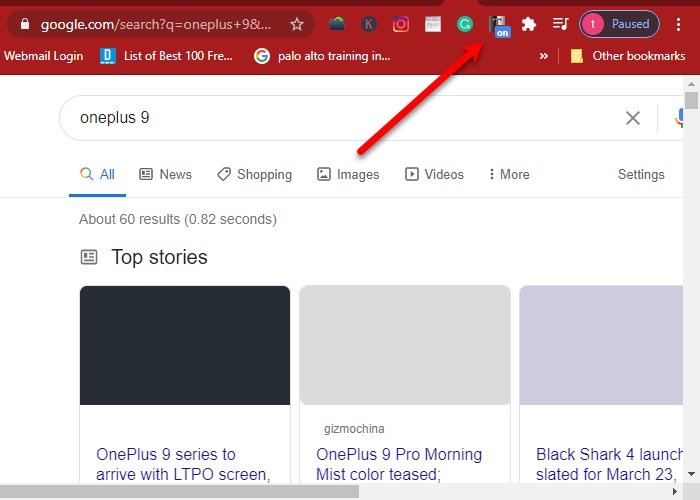Open Chrome three-dot menu
Image resolution: width=700 pixels, height=500 pixels.
678,24
